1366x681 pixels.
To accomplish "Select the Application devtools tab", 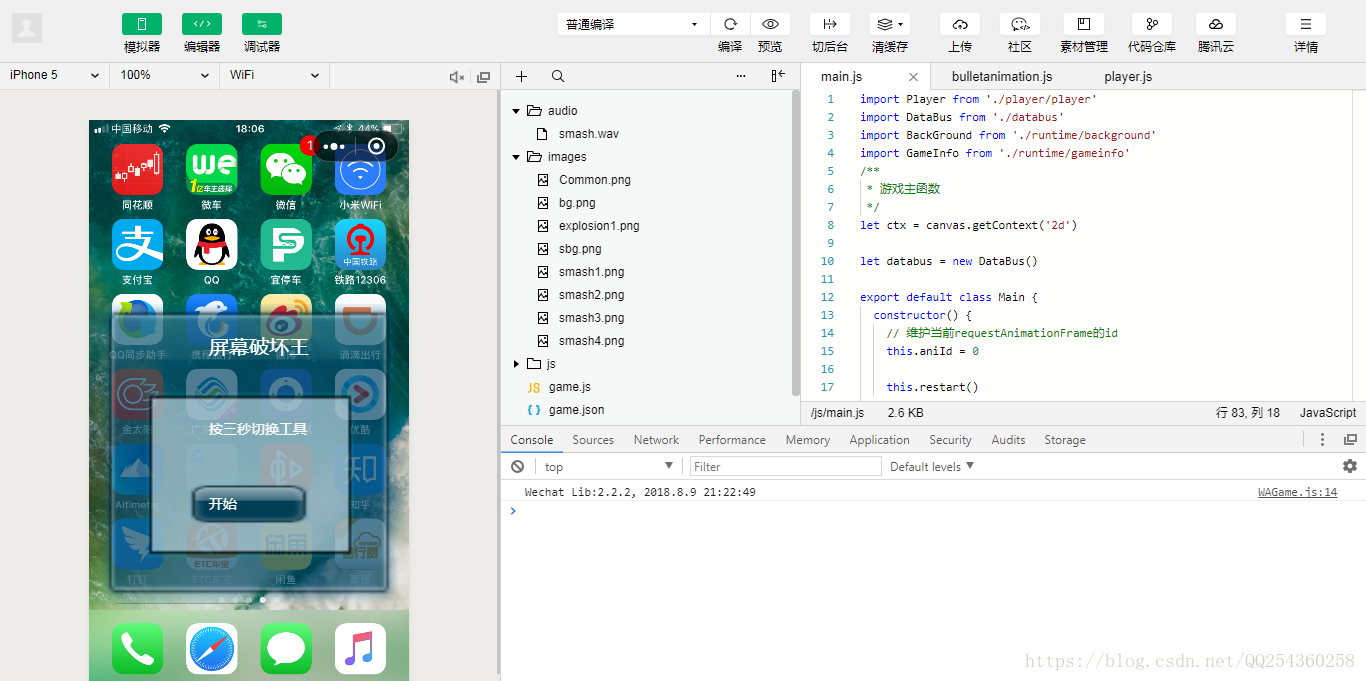I will tap(879, 440).
